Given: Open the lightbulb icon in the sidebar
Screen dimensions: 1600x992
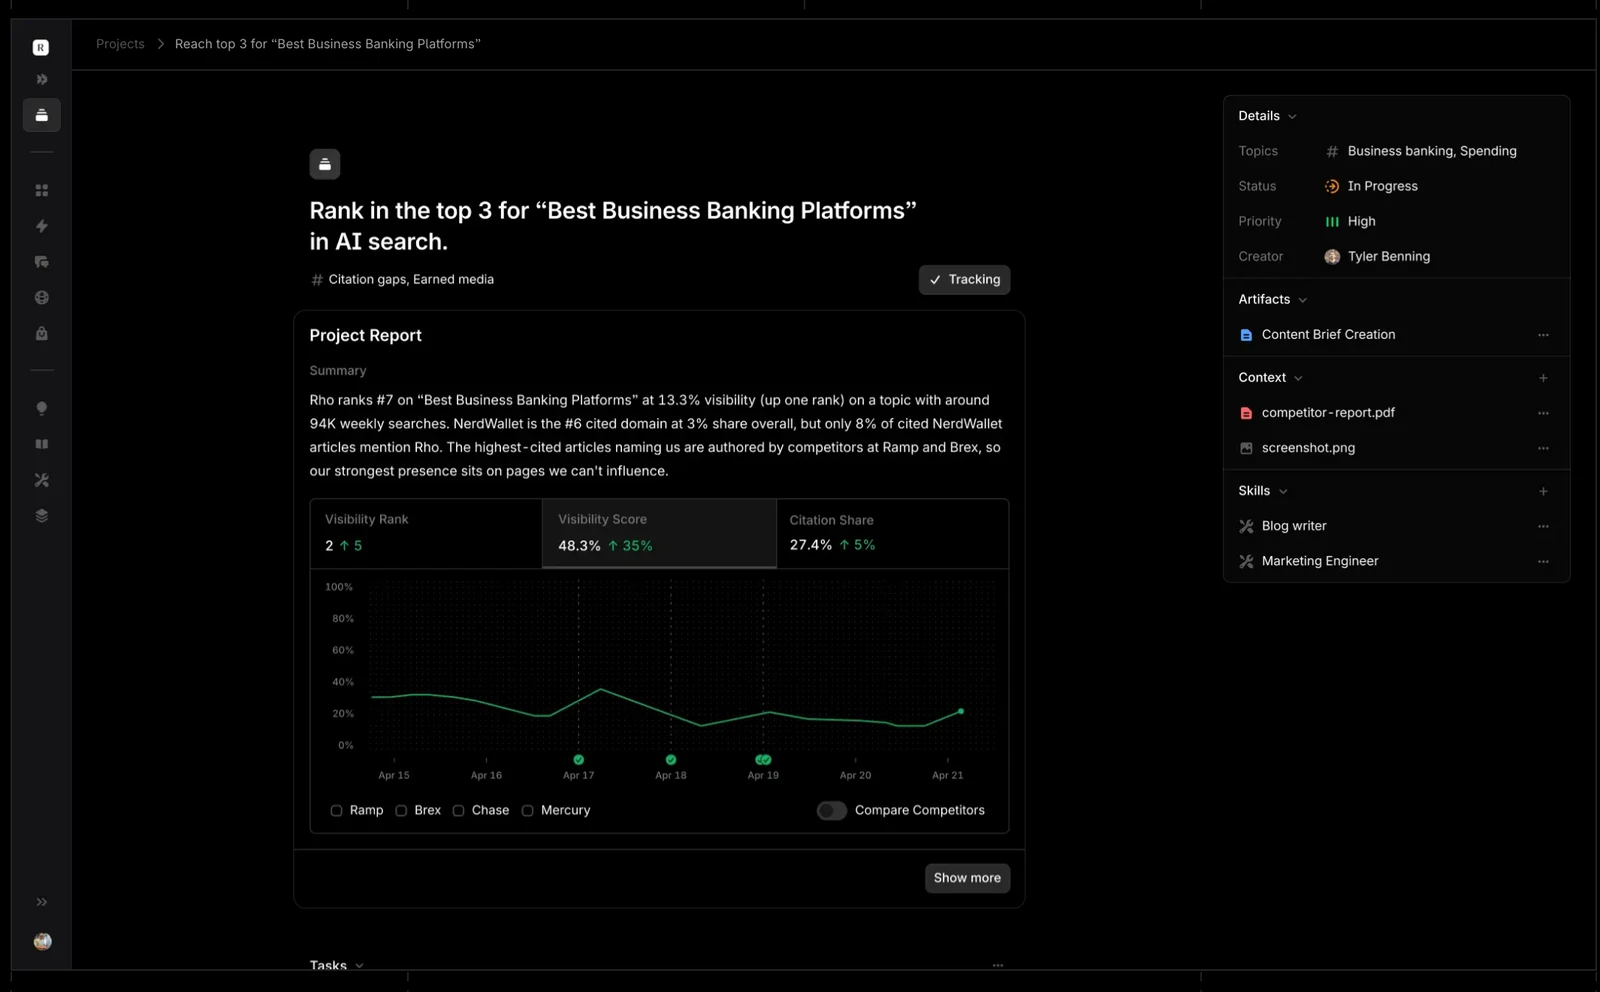Looking at the screenshot, I should click(42, 408).
